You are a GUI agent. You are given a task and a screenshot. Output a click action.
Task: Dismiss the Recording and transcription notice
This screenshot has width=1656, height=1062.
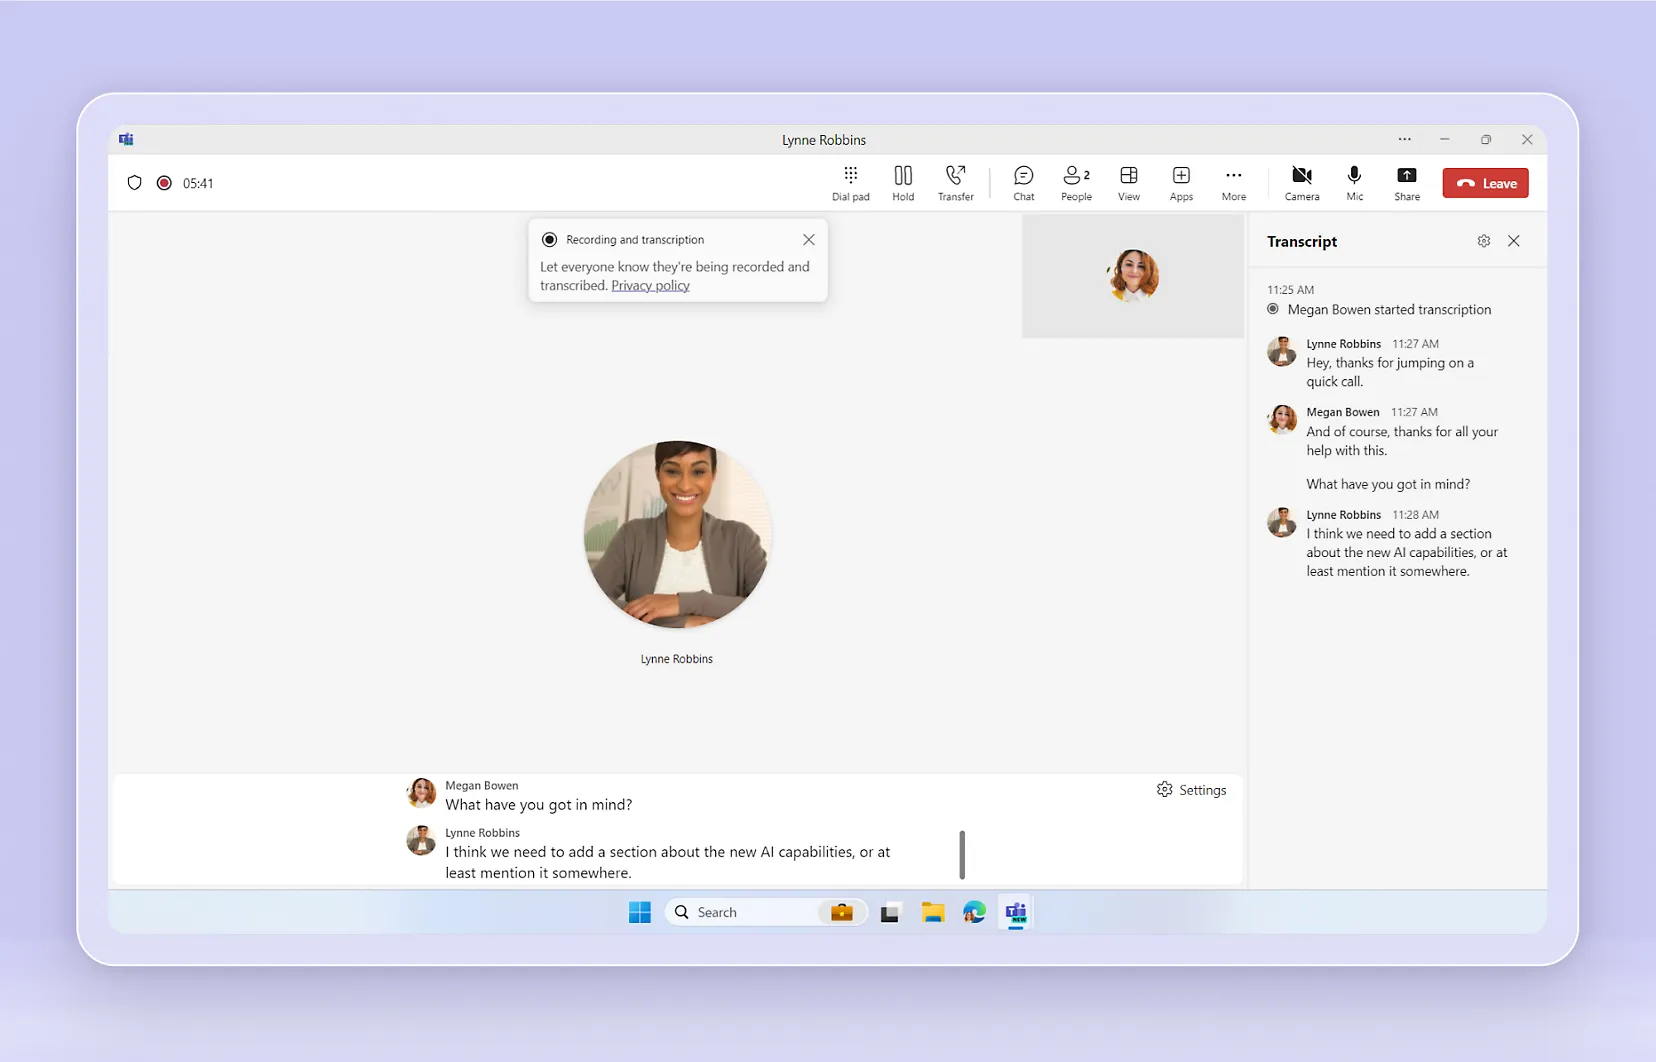pyautogui.click(x=809, y=240)
